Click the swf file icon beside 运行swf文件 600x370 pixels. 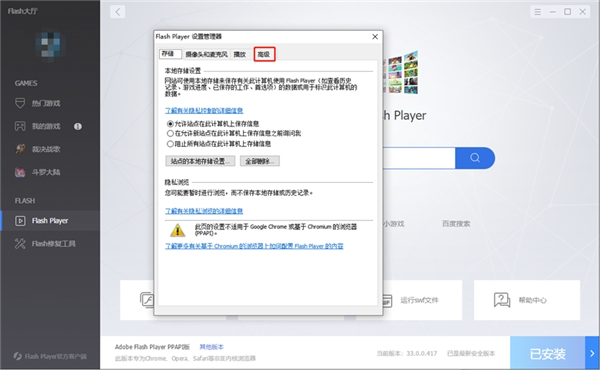coord(387,300)
